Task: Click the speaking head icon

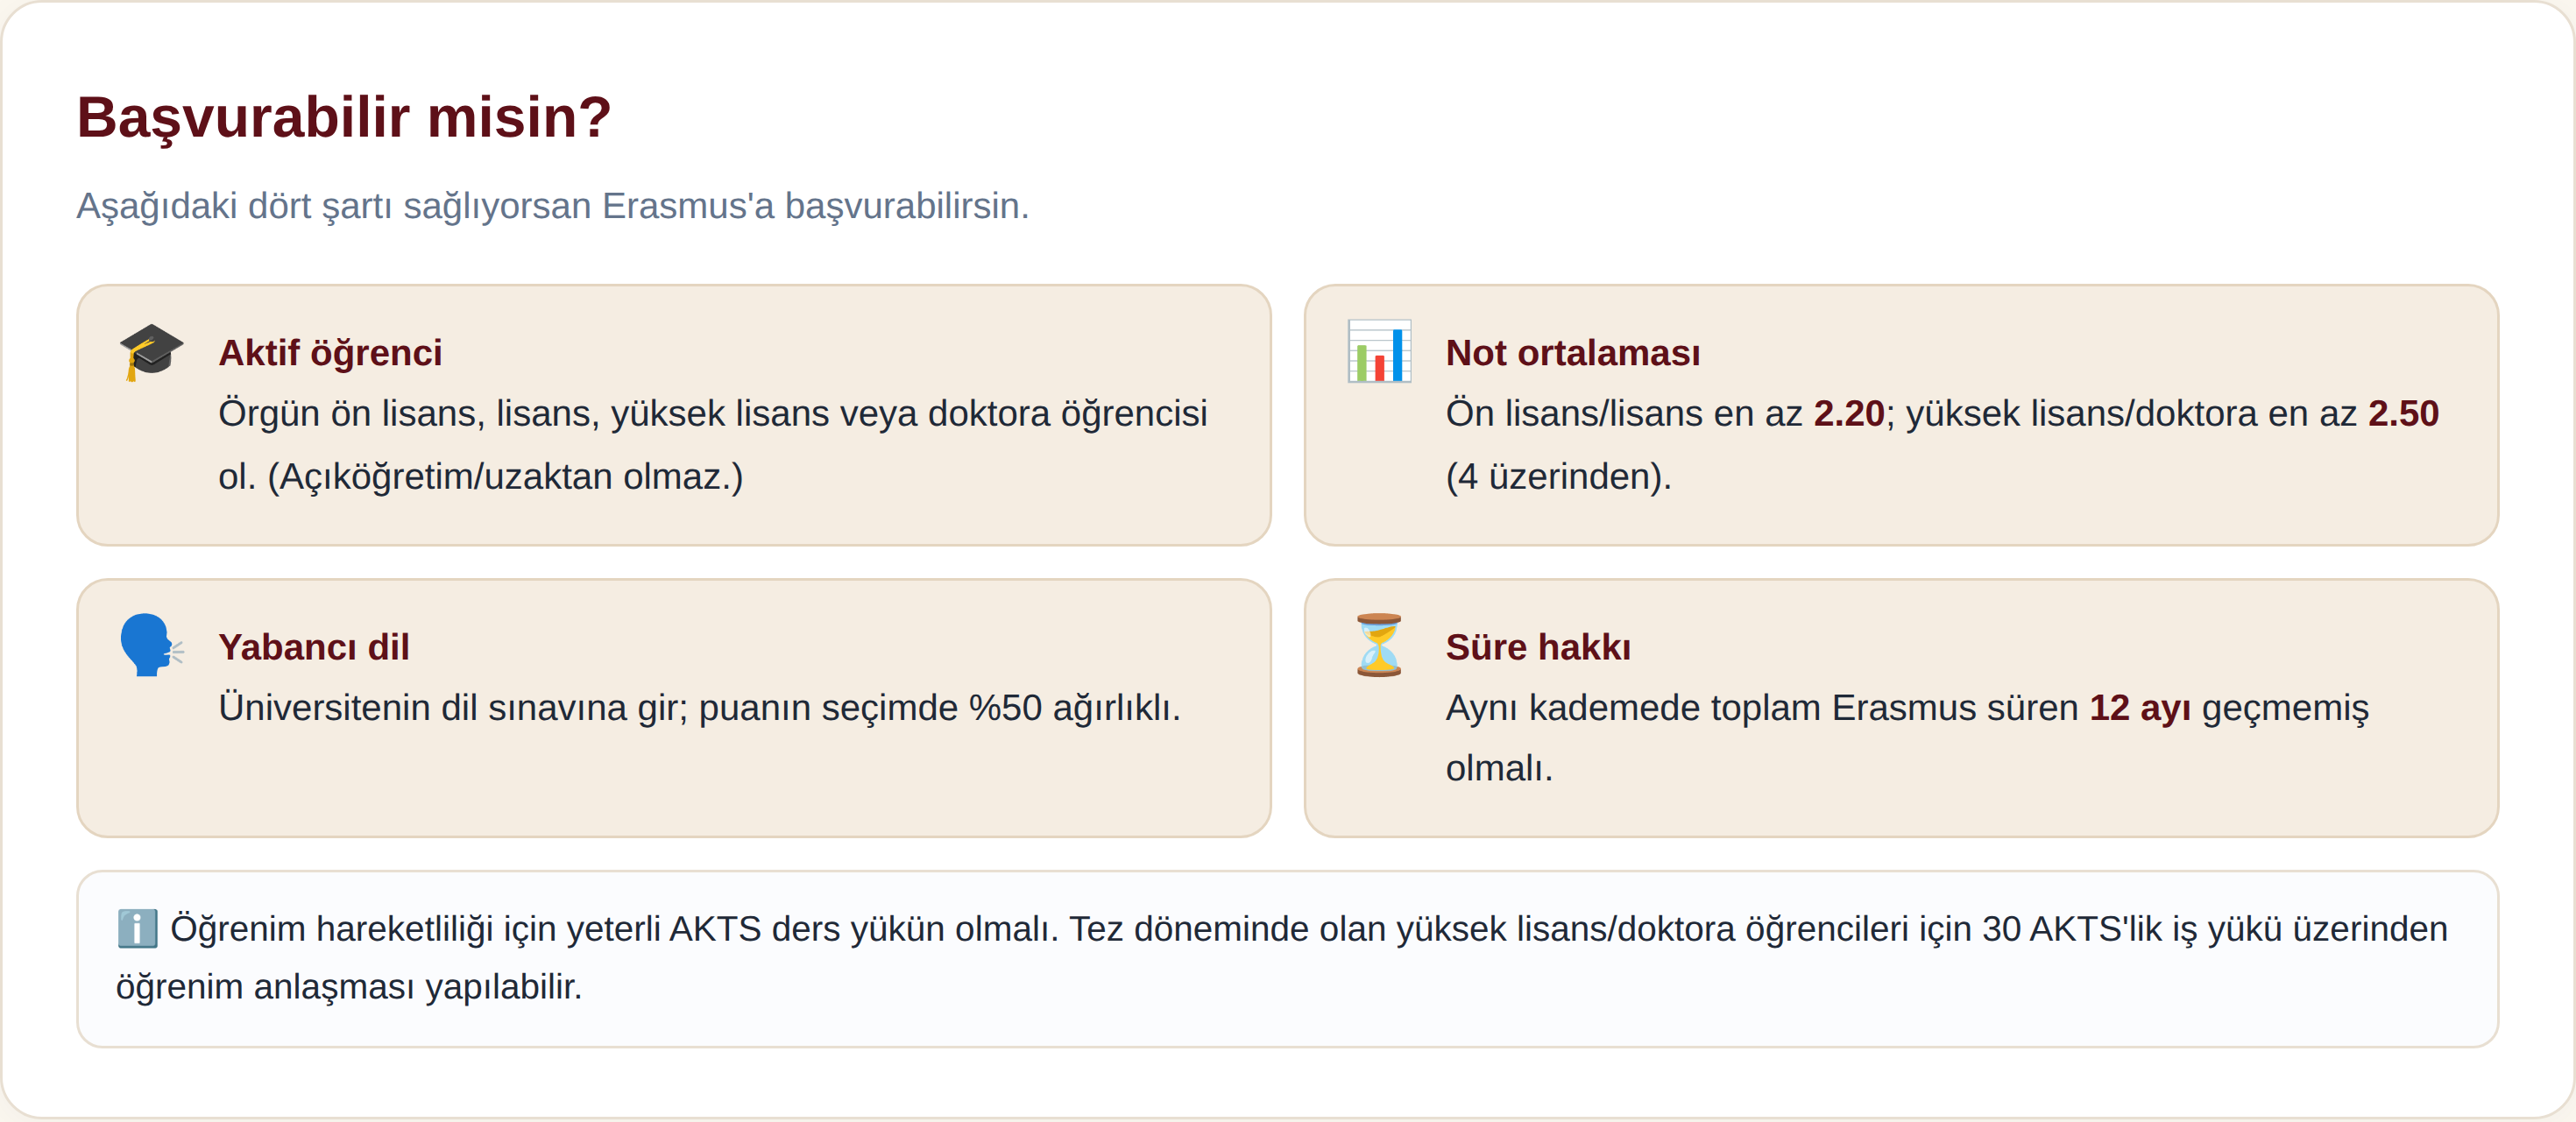Action: pos(151,645)
